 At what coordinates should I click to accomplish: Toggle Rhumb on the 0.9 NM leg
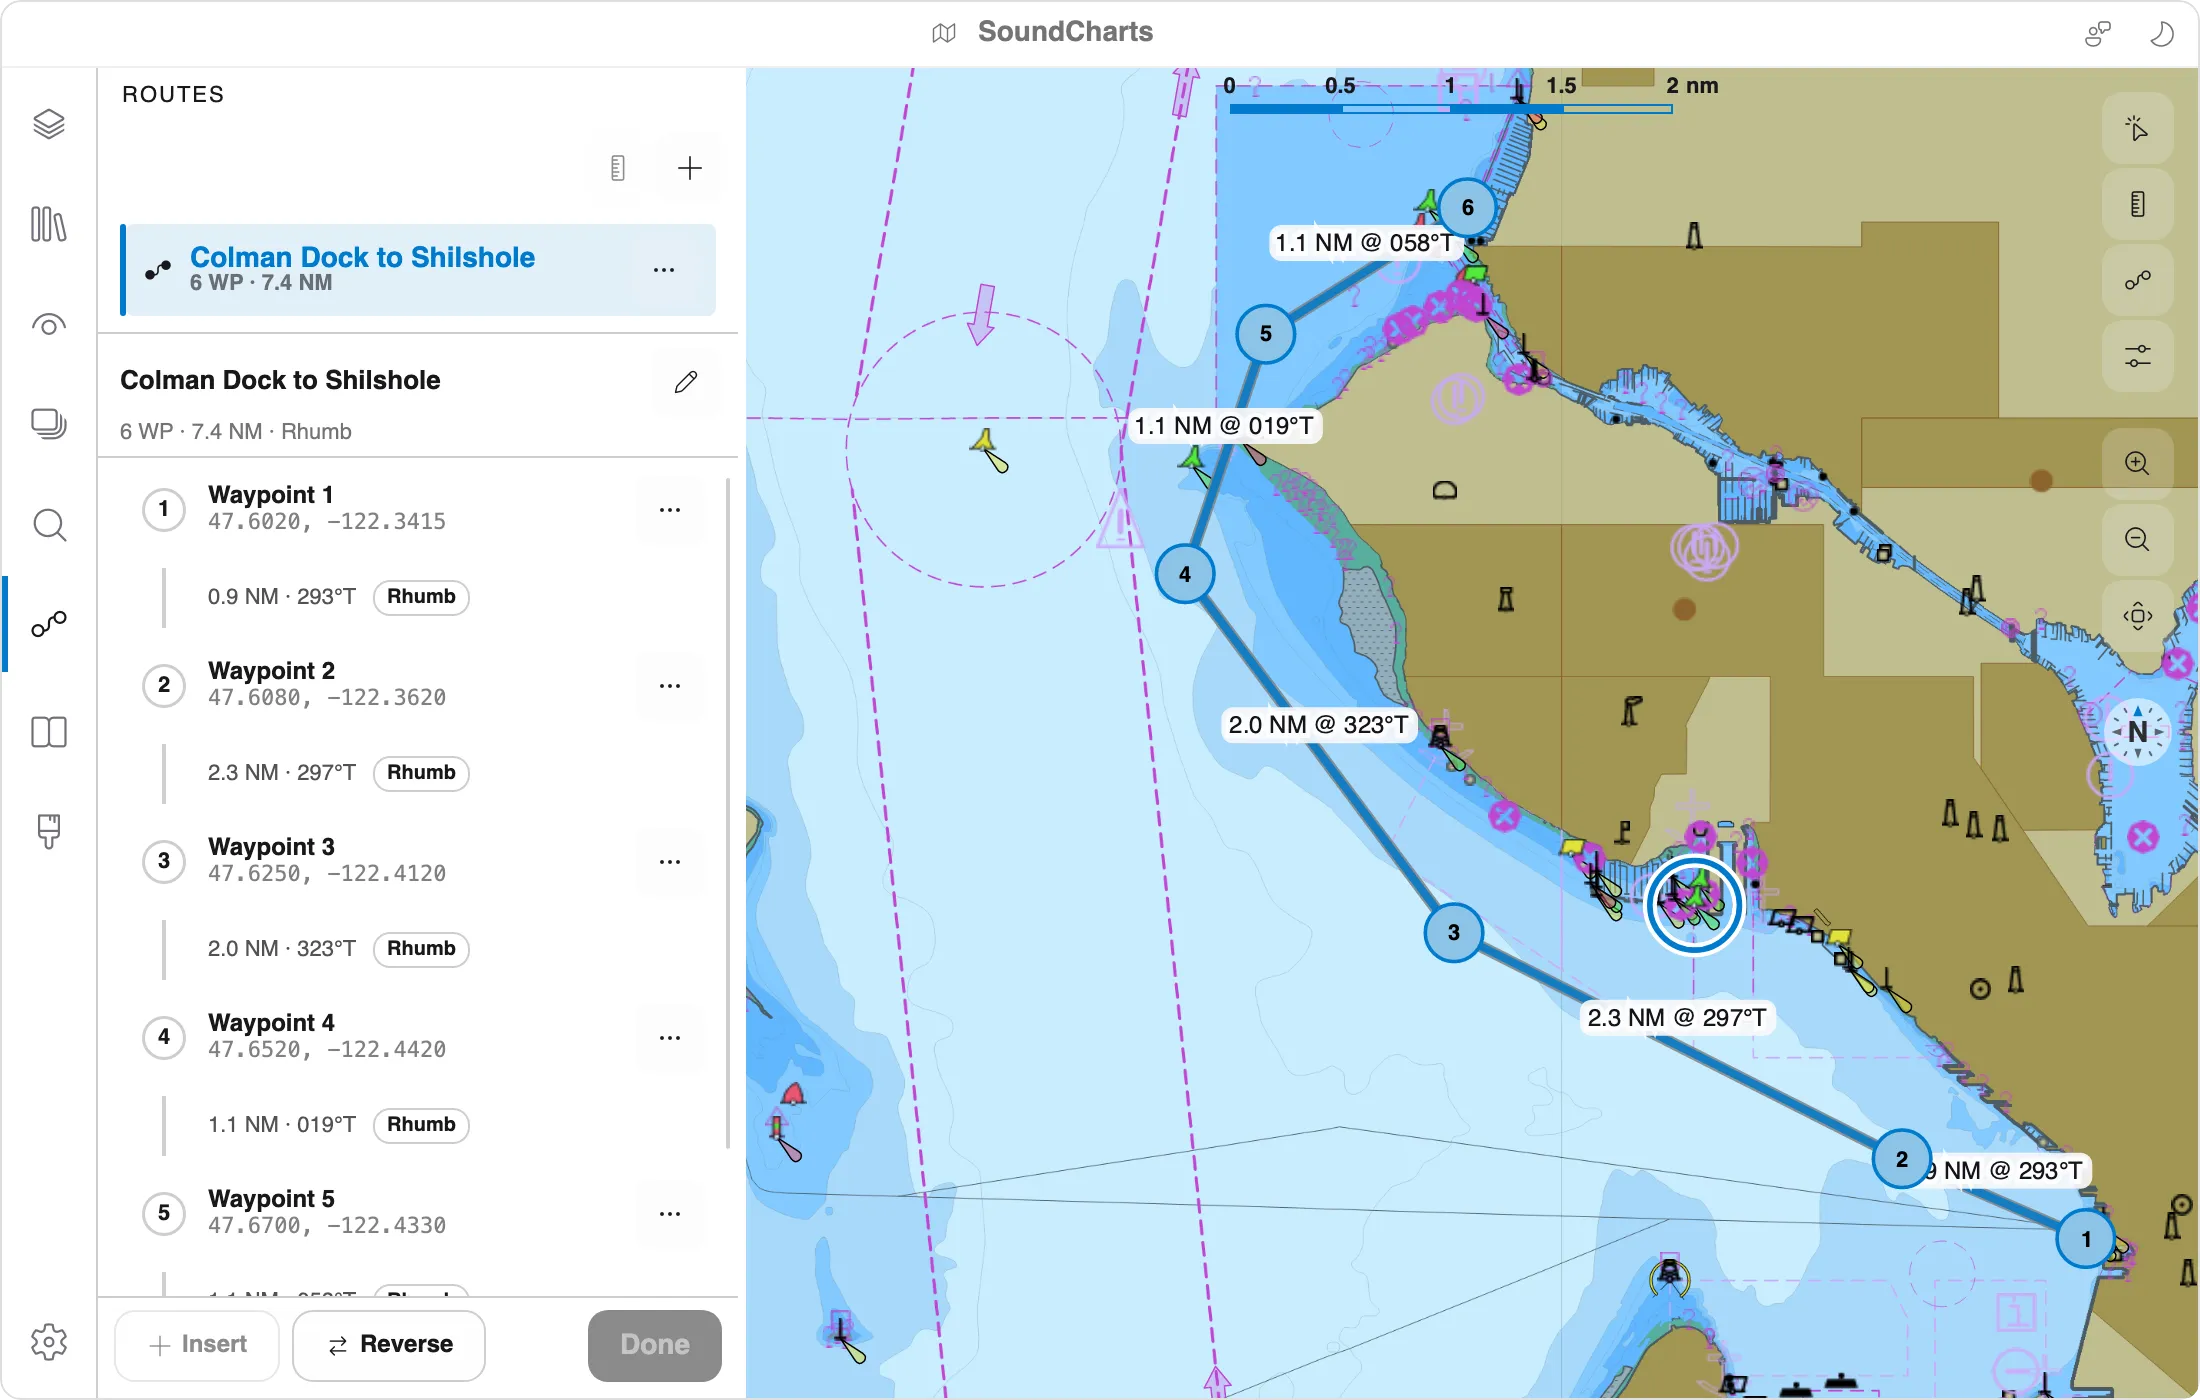coord(421,597)
